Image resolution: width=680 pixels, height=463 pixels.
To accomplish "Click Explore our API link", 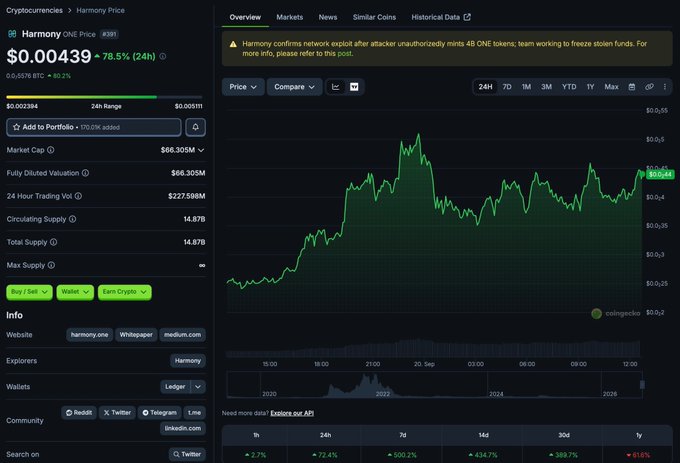I will pos(292,413).
